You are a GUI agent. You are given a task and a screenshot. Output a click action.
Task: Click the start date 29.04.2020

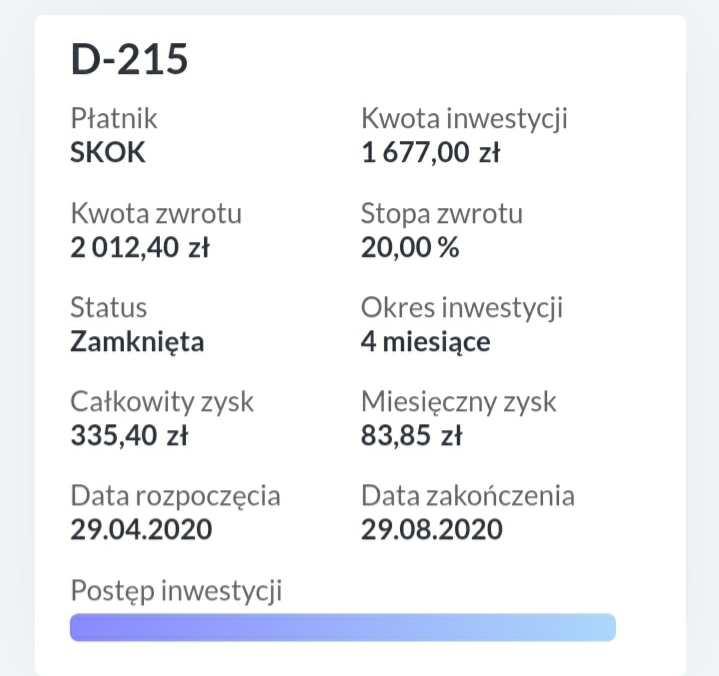point(141,529)
